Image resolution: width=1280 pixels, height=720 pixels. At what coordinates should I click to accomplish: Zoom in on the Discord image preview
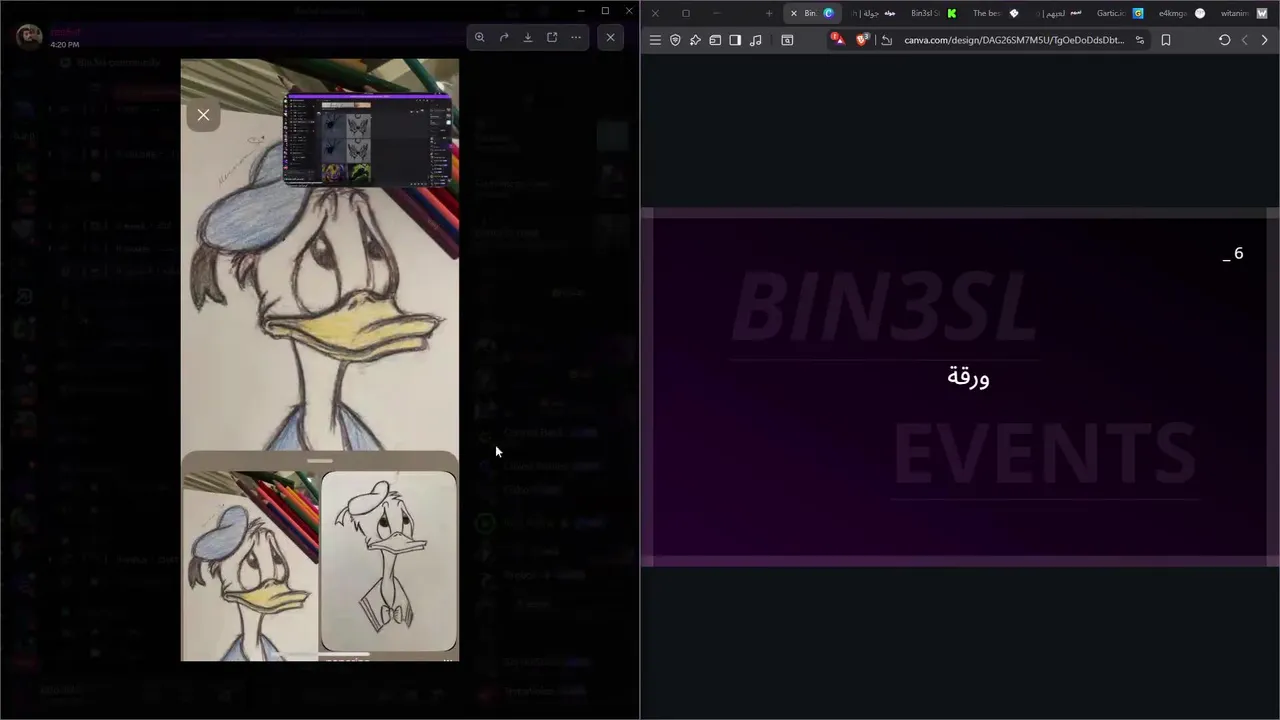[480, 37]
